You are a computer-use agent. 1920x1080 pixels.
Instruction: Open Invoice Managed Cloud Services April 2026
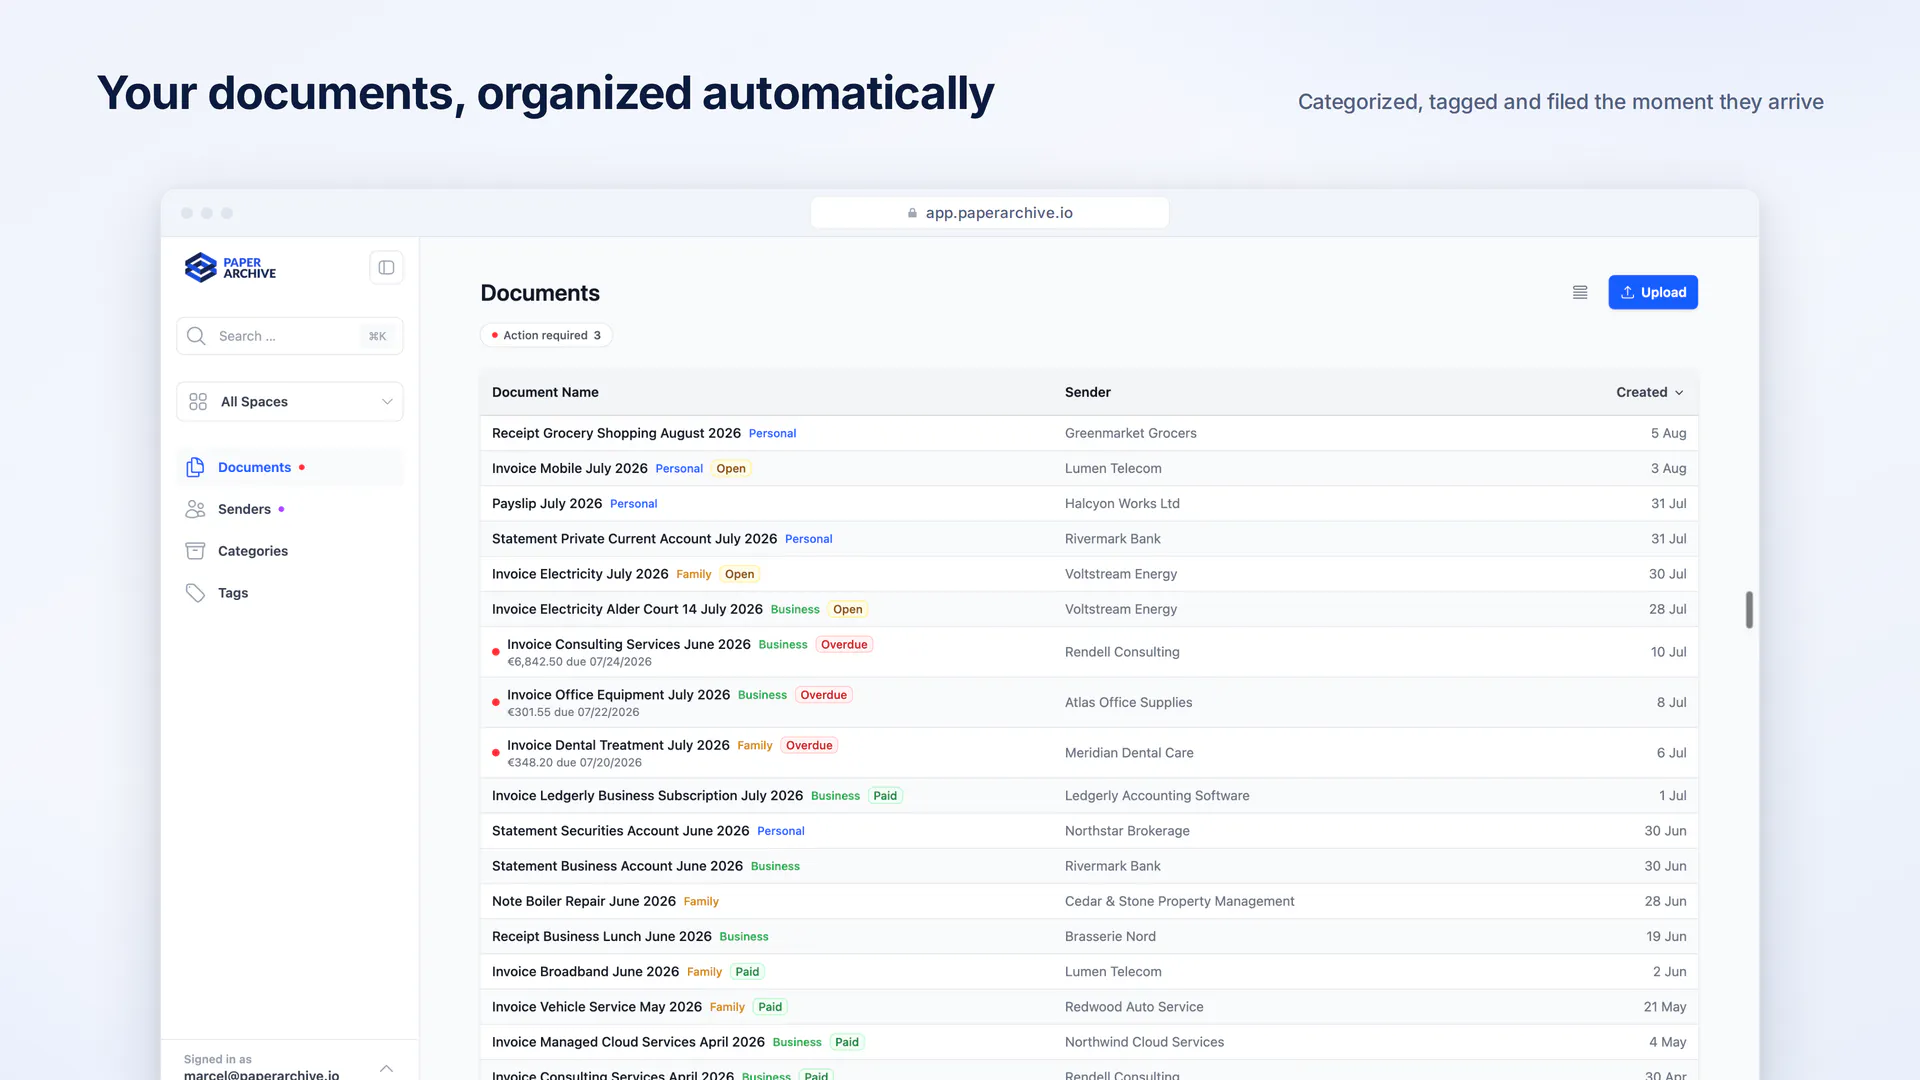pos(628,1042)
